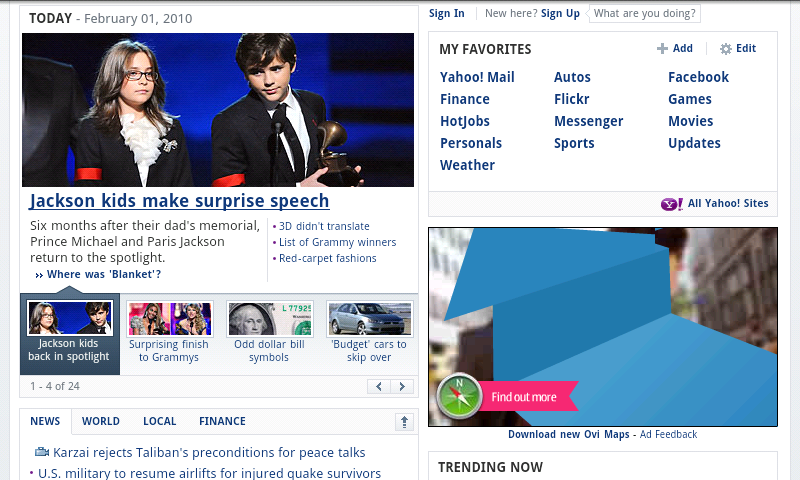Open Facebook favorite
800x480 pixels.
(698, 77)
